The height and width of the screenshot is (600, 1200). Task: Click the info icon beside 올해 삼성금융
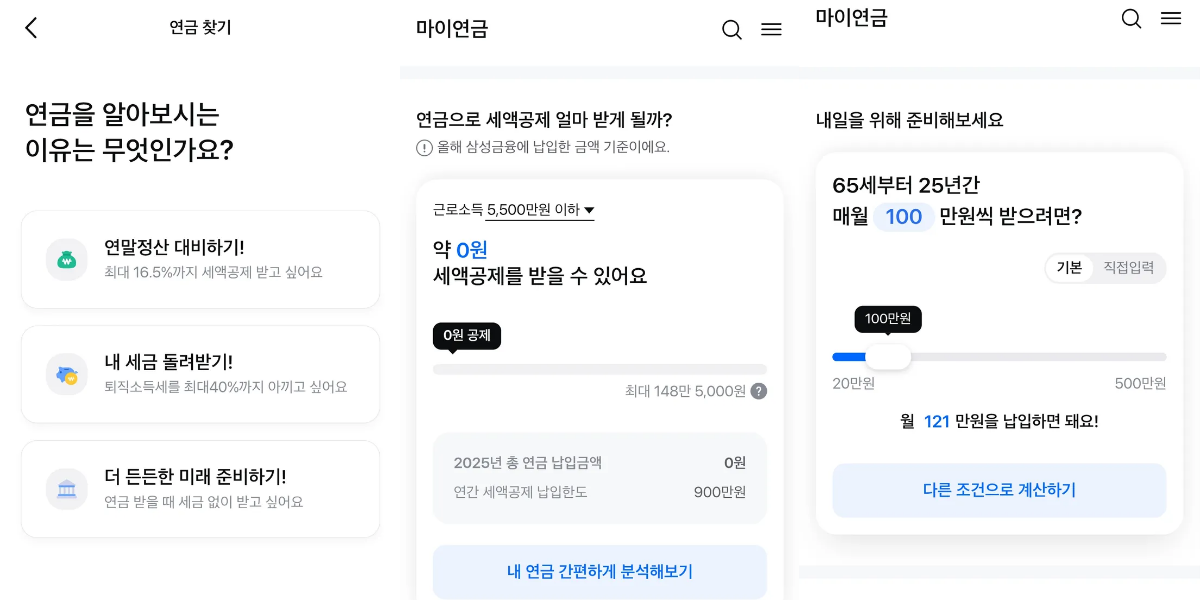[x=424, y=148]
